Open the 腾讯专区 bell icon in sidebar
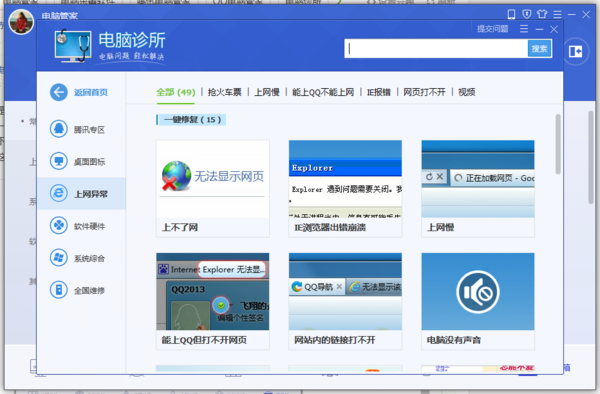600x394 pixels. click(59, 129)
